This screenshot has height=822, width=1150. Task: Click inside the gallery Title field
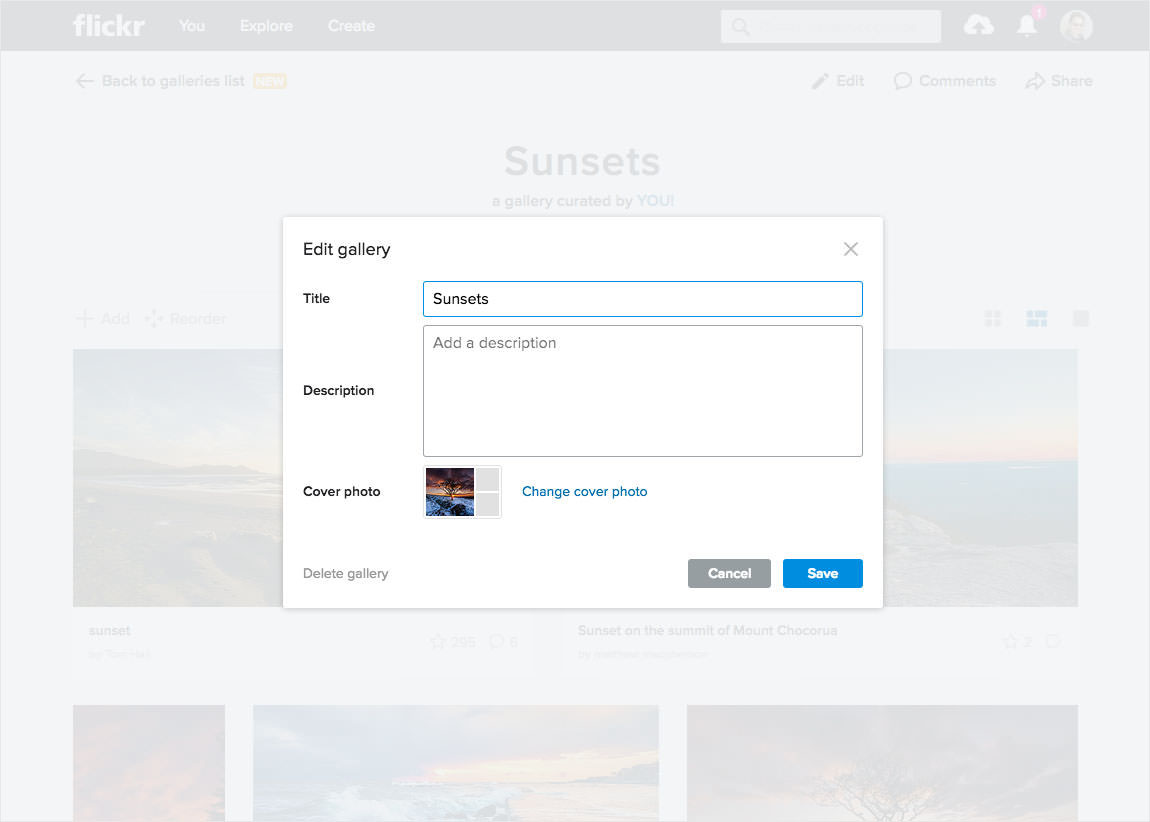pos(643,298)
